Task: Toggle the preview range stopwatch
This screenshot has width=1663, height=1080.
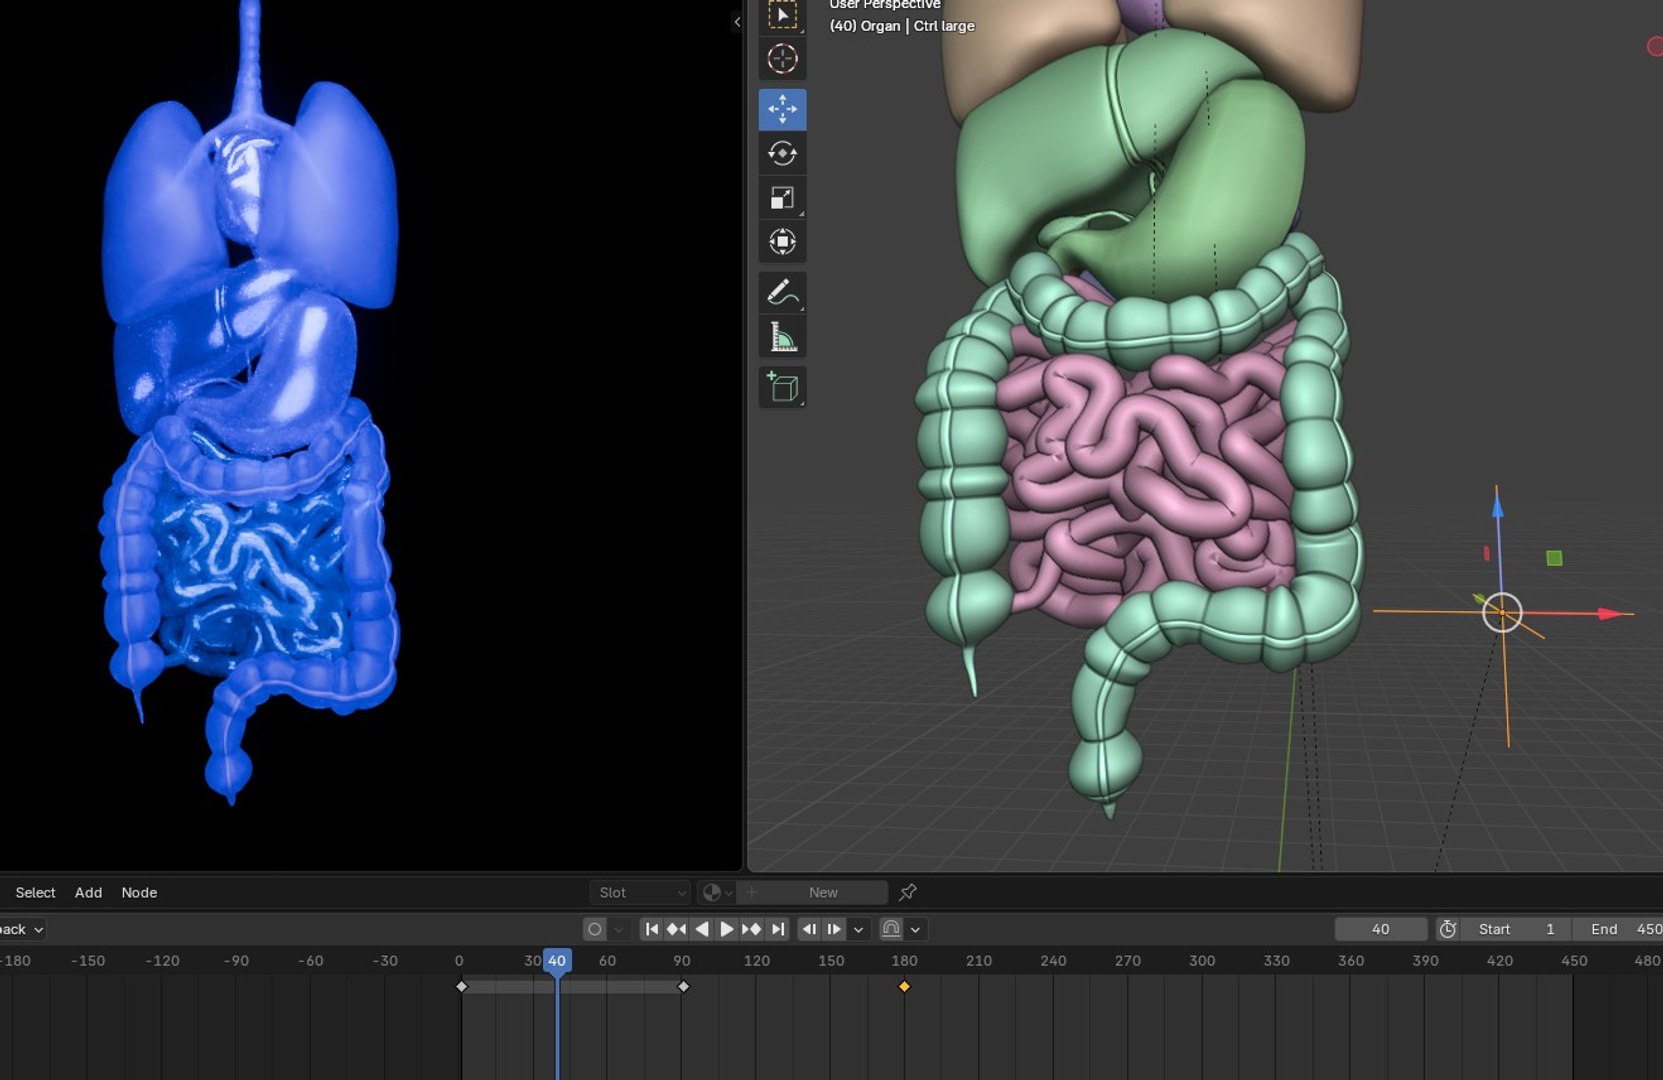Action: 1447,929
